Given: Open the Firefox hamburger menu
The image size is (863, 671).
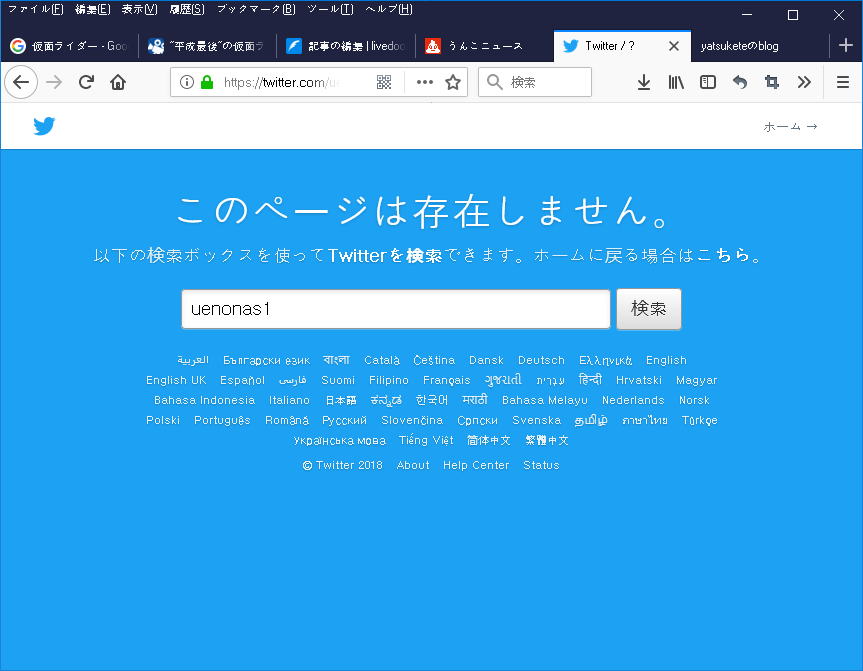Looking at the screenshot, I should pyautogui.click(x=843, y=82).
